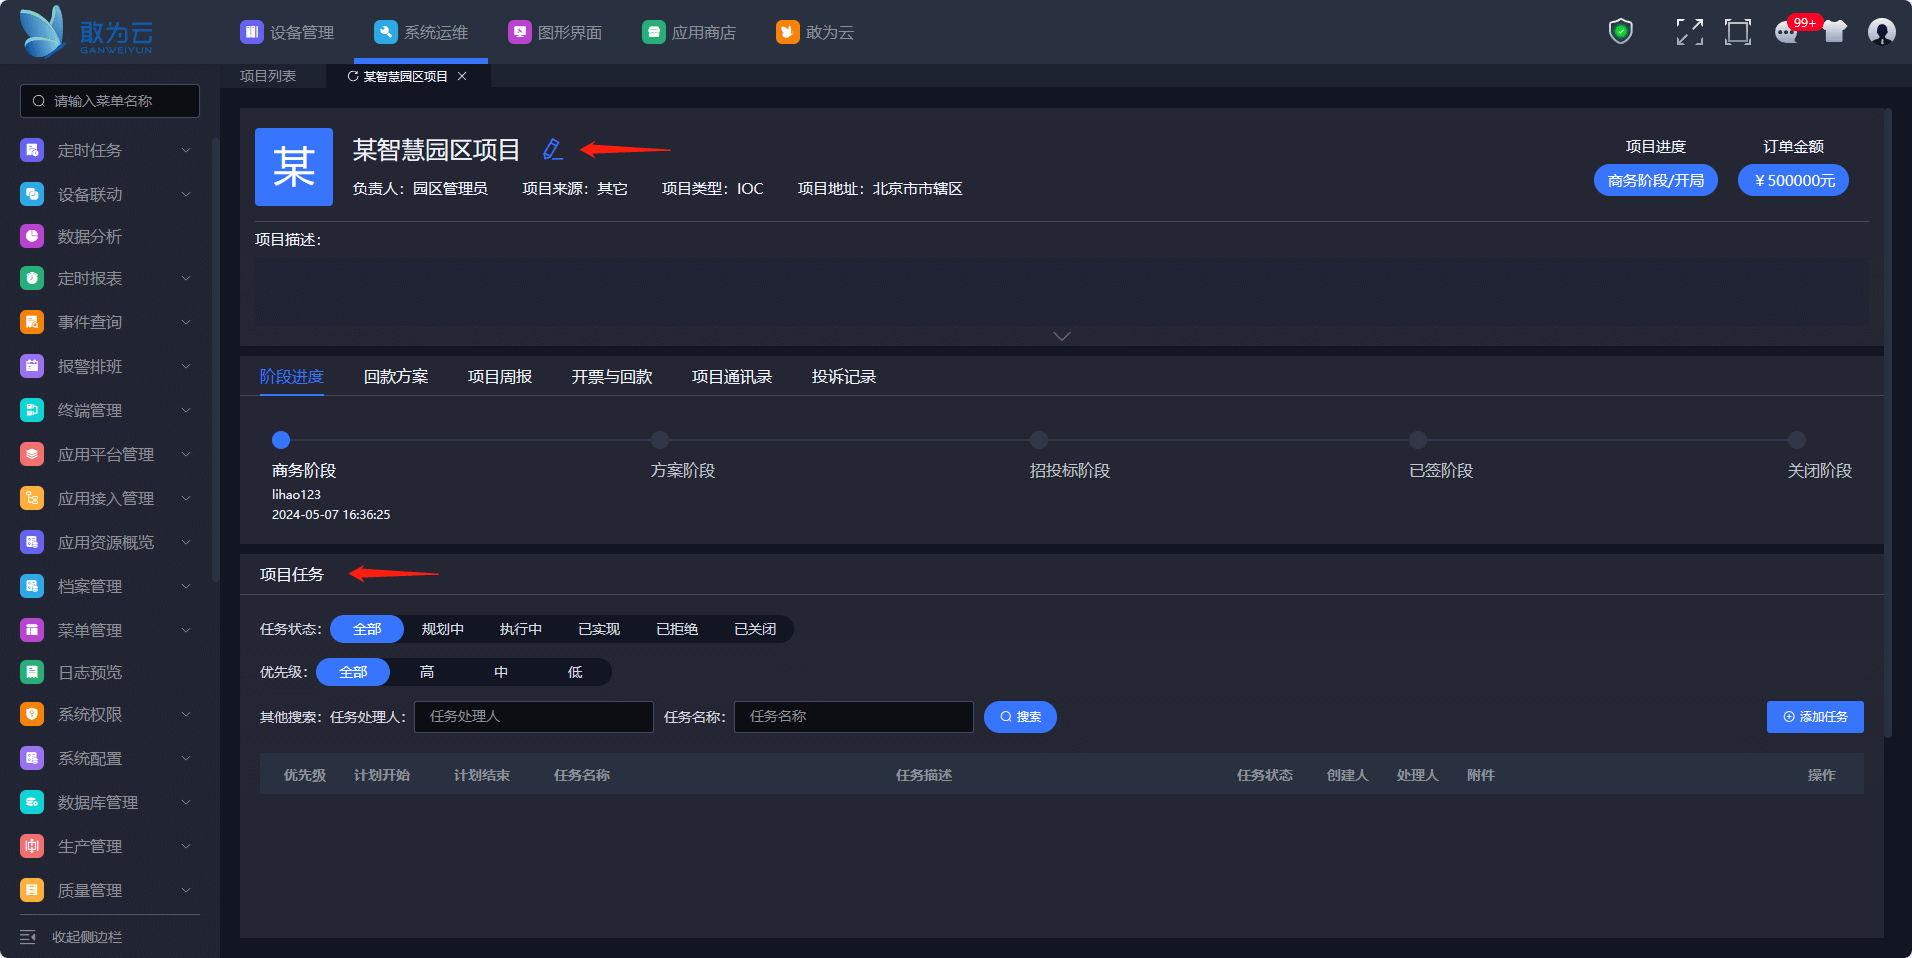This screenshot has width=1912, height=958.
Task: Expand the 定时任务 sidebar menu
Action: coord(185,151)
